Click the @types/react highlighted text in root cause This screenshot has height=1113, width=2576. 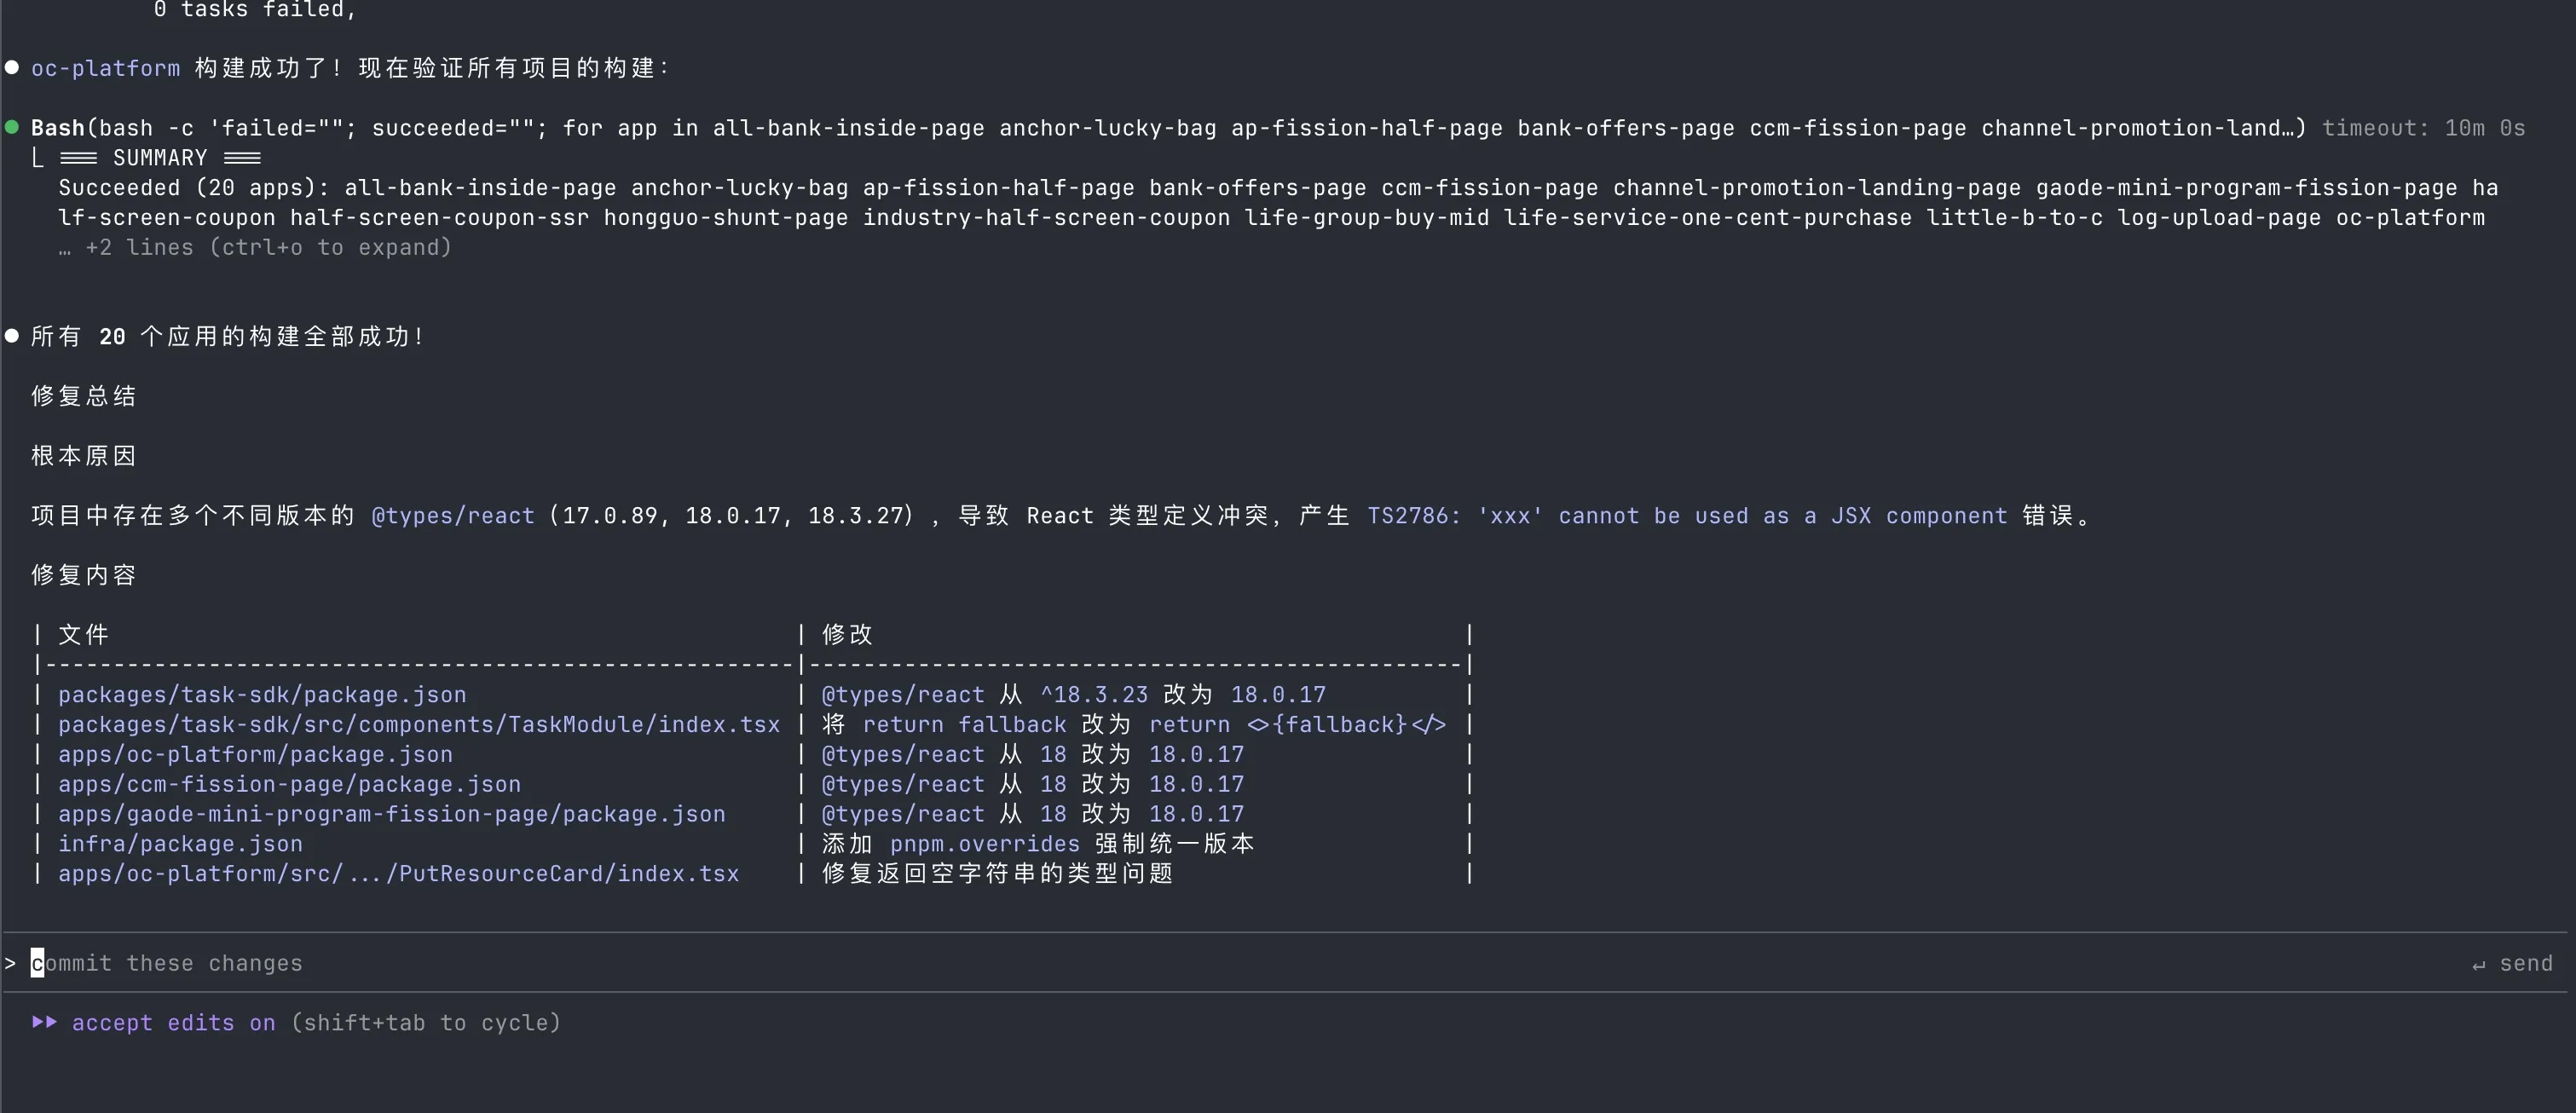click(x=452, y=516)
